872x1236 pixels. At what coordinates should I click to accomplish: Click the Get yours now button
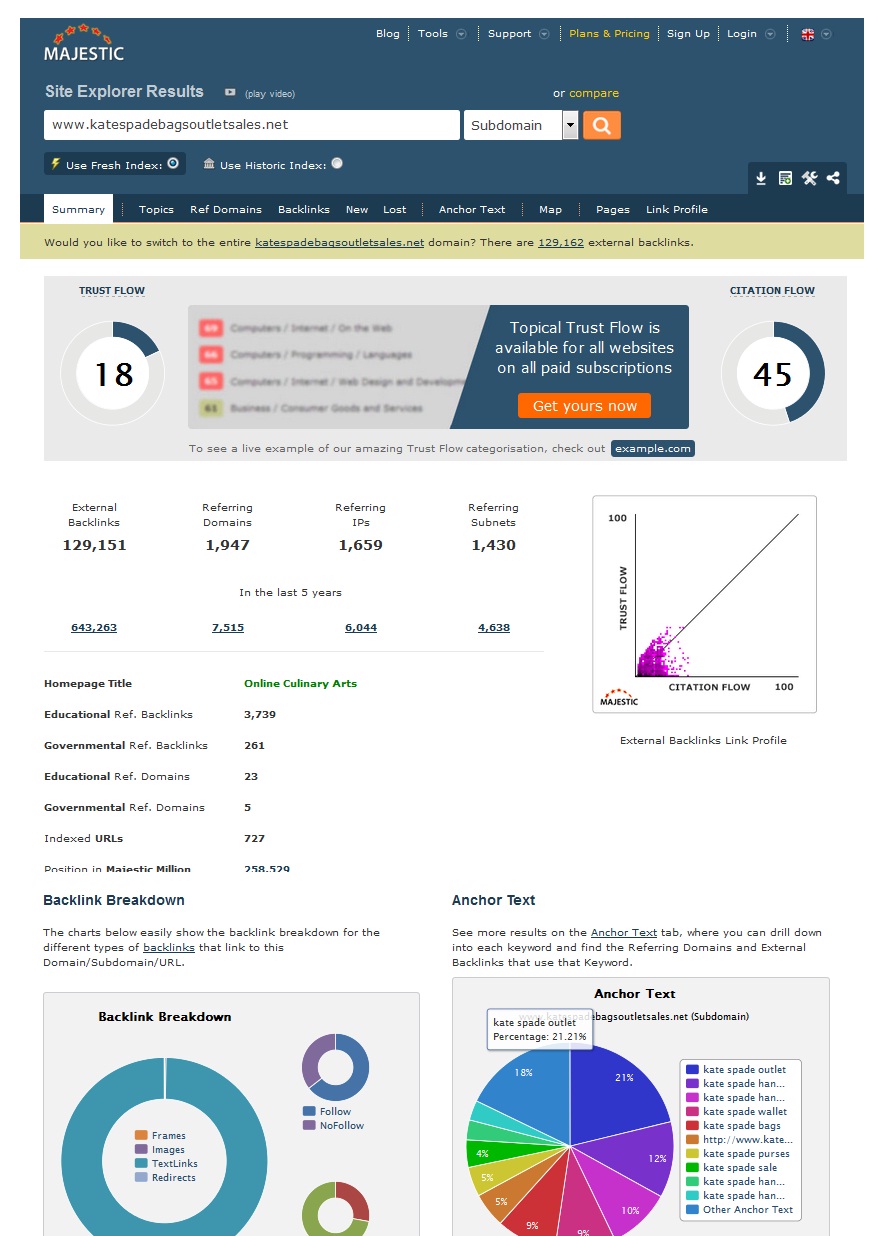click(585, 406)
